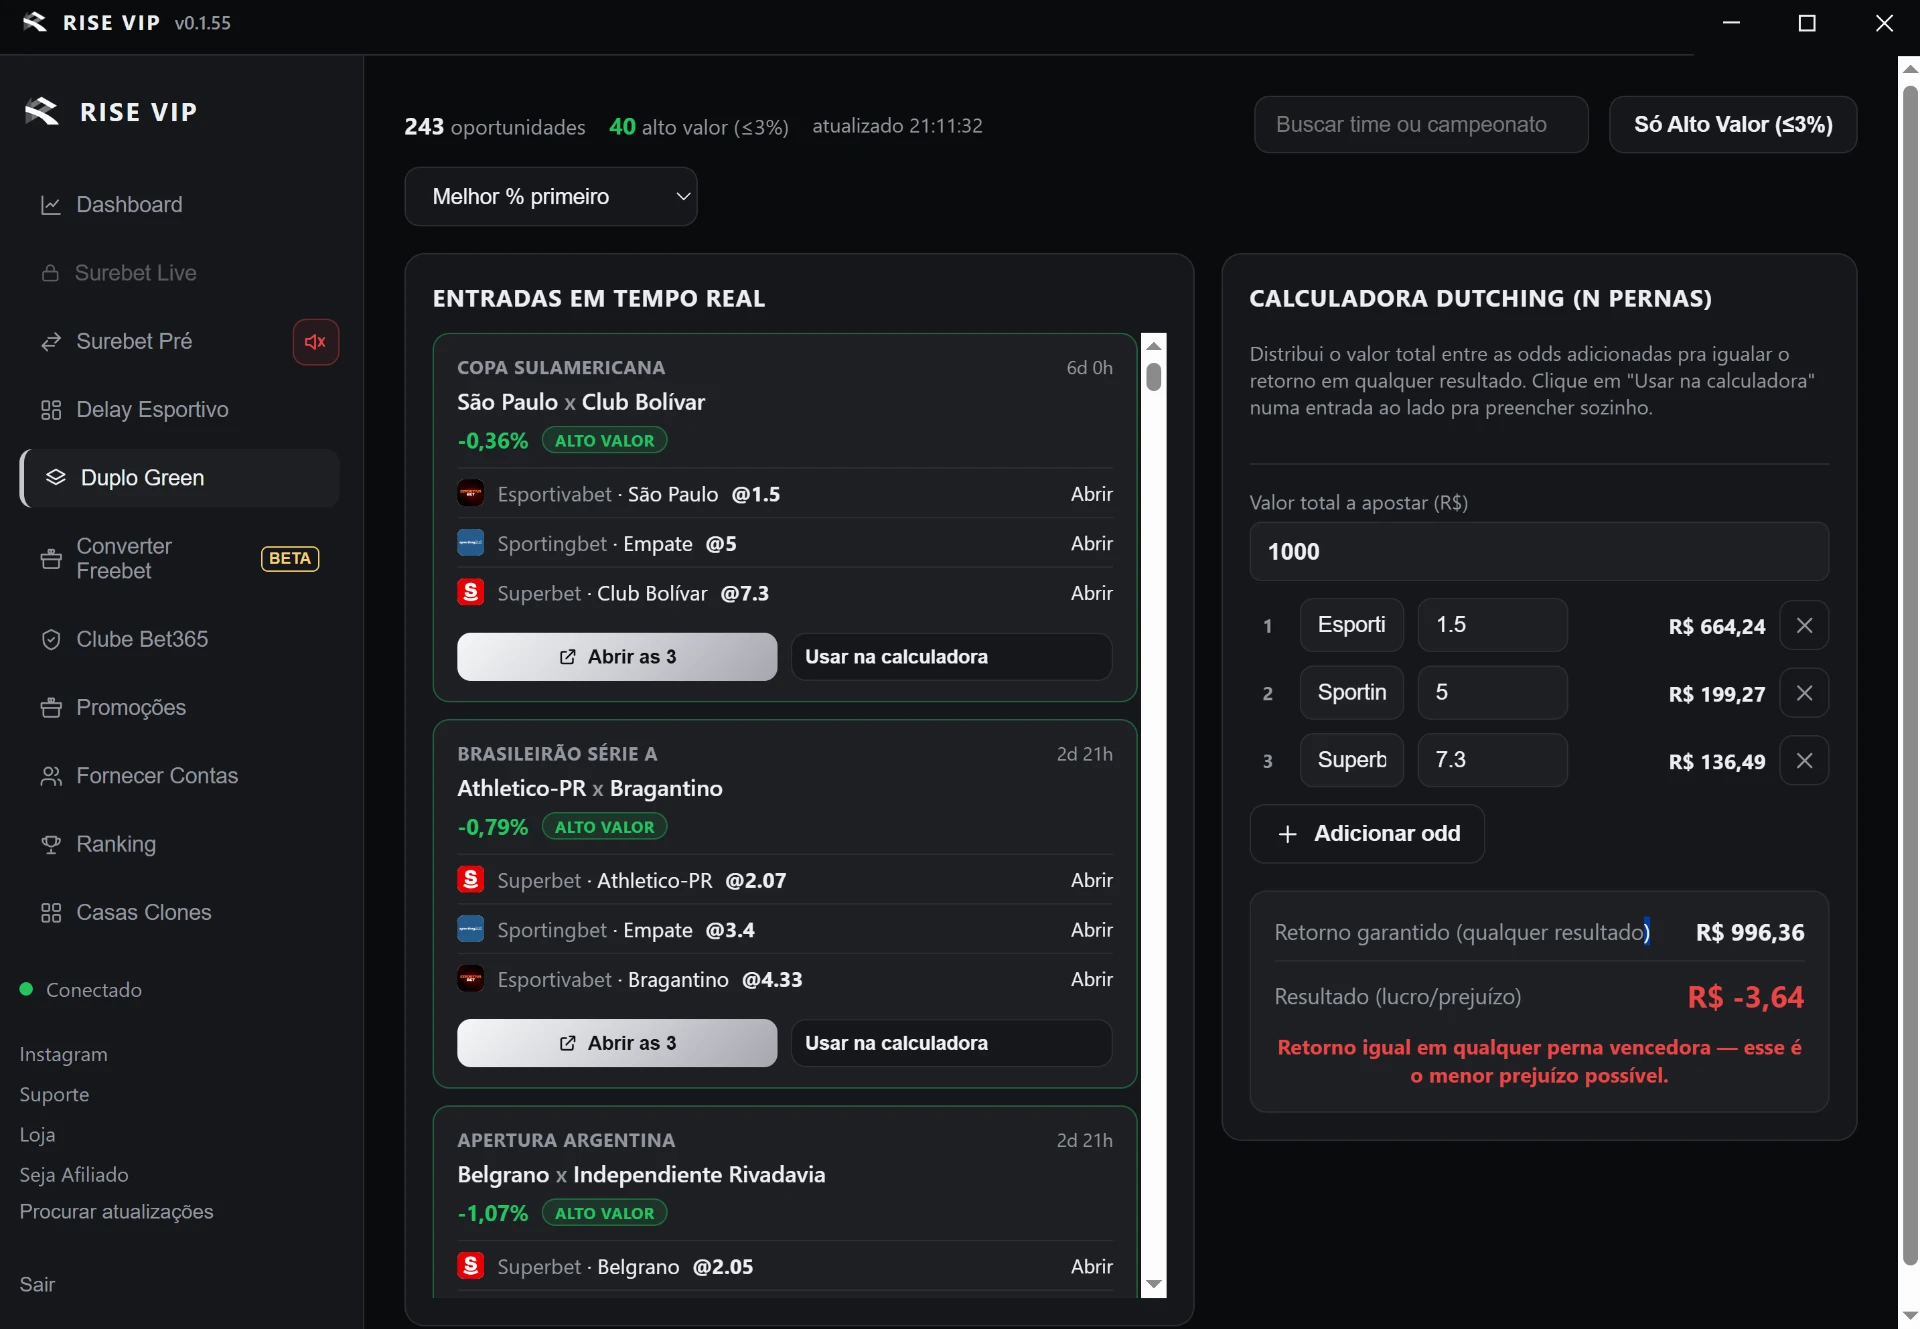Navigate to Promoções
This screenshot has height=1329, width=1920.
pyautogui.click(x=180, y=708)
